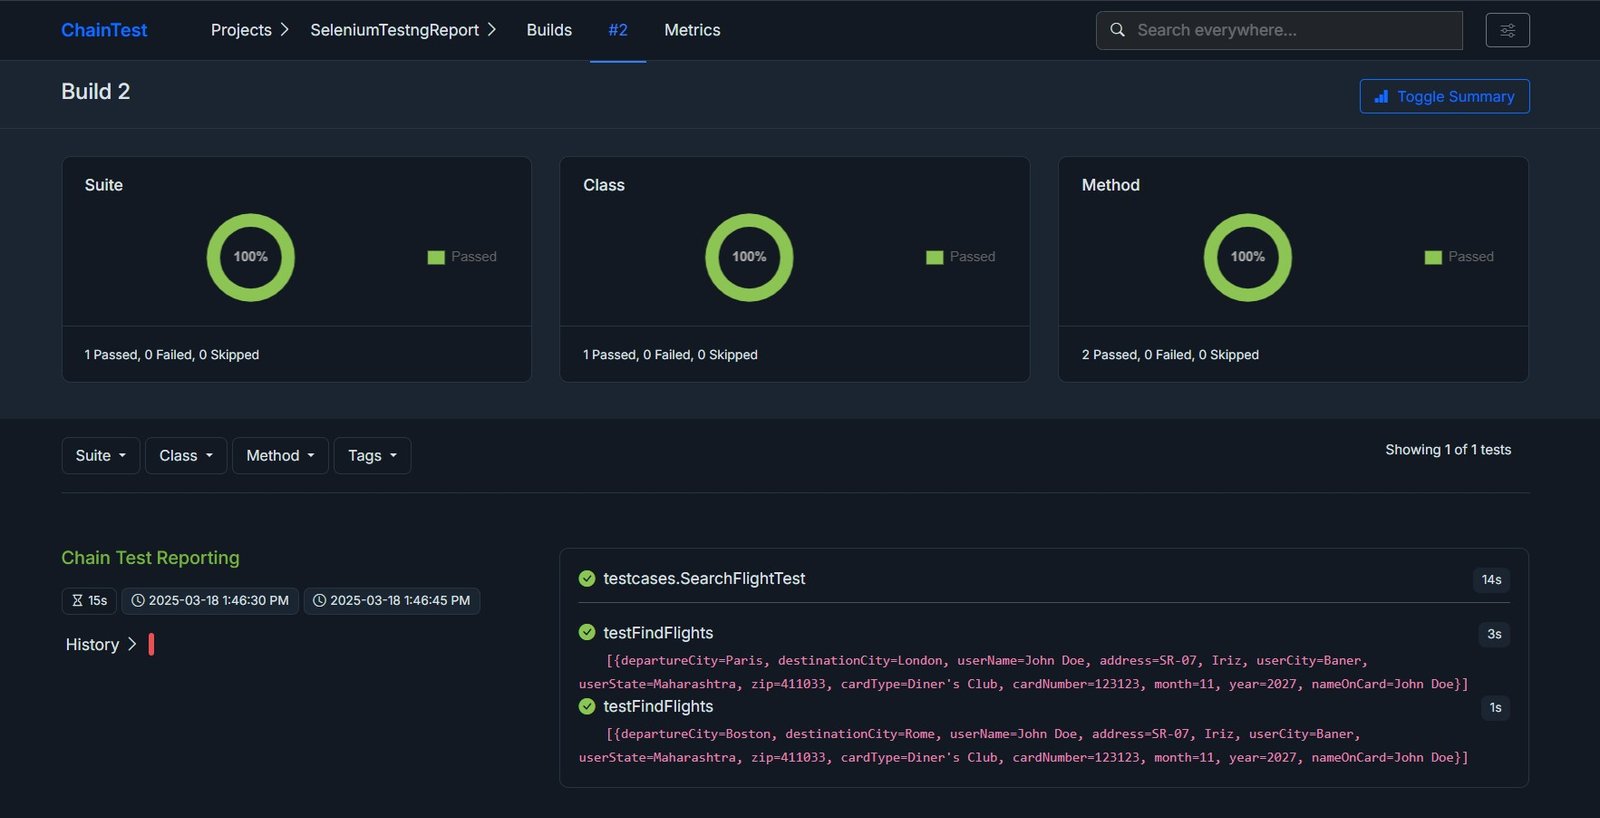Image resolution: width=1600 pixels, height=818 pixels.
Task: Click the red history status bar marker
Action: tap(151, 644)
